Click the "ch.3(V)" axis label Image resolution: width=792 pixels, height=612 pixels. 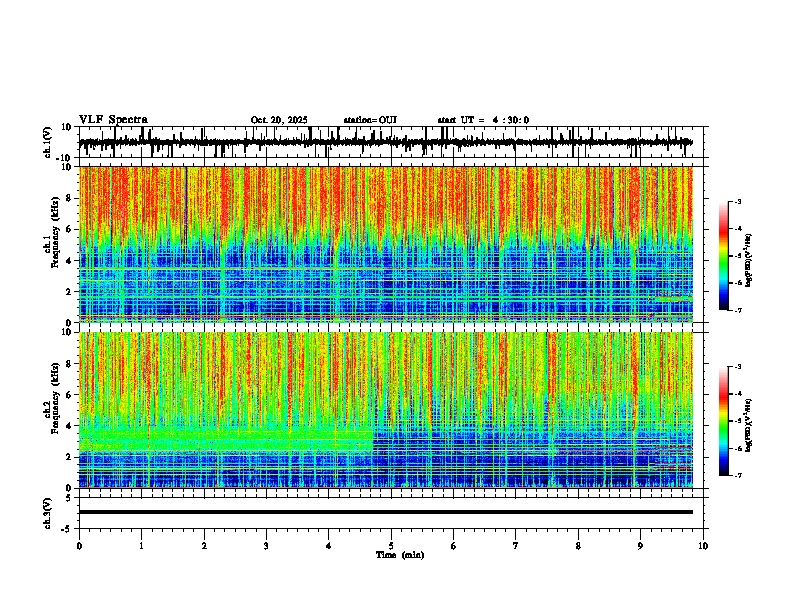point(48,514)
